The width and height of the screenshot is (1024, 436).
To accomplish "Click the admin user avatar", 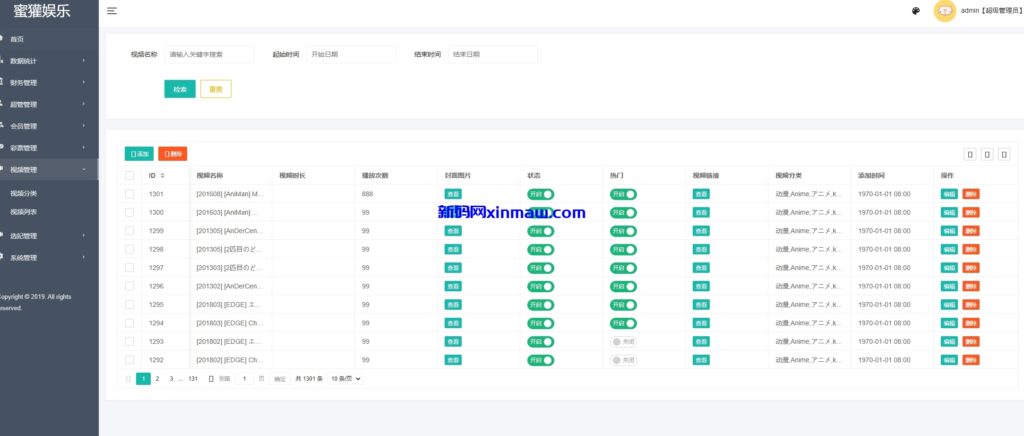I will click(x=944, y=11).
